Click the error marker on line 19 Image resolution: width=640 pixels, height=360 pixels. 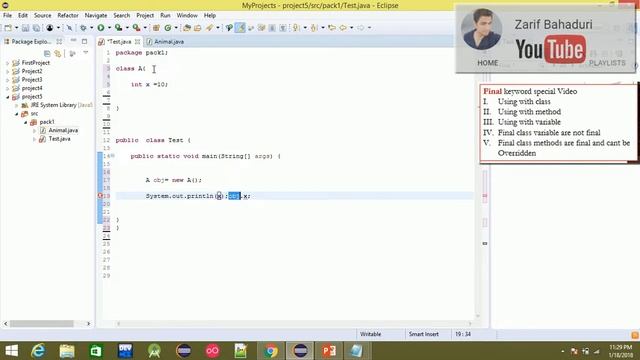click(100, 196)
